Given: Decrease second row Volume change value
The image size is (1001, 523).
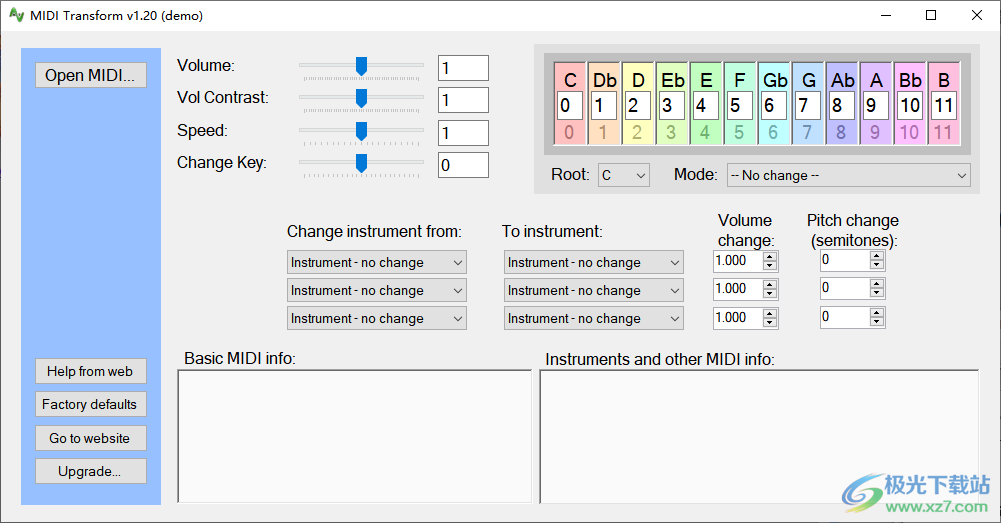Looking at the screenshot, I should [x=770, y=294].
